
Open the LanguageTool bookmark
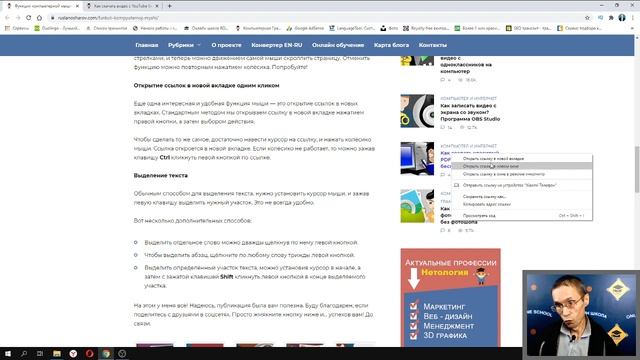(352, 29)
